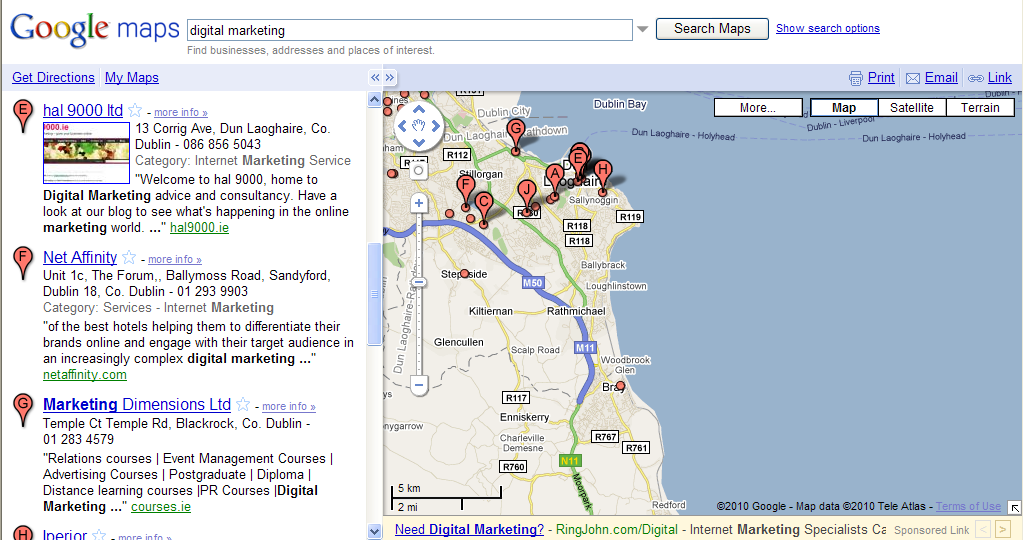Click the chain Link icon
Screen dimensions: 1024x540
click(976, 78)
